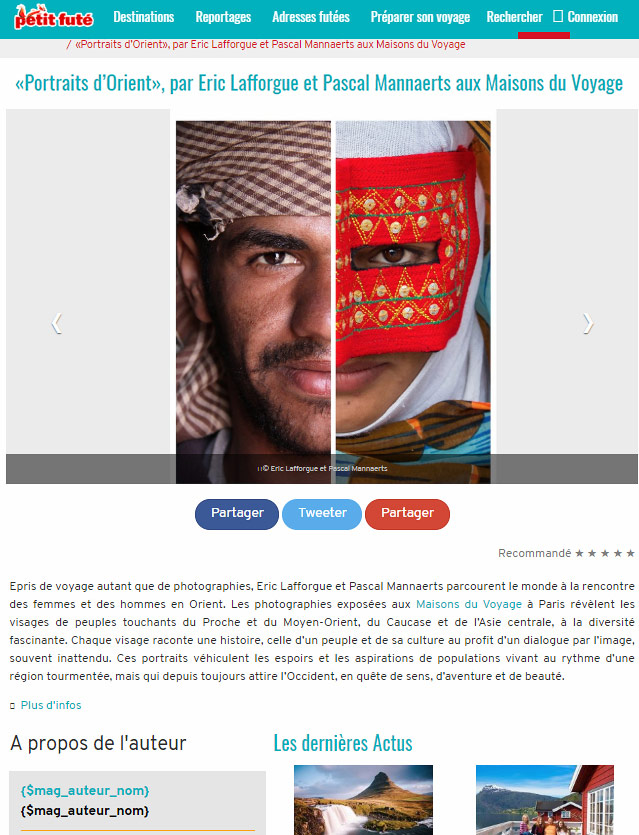
Task: Open the Plus d'infos link
Action: [x=51, y=705]
